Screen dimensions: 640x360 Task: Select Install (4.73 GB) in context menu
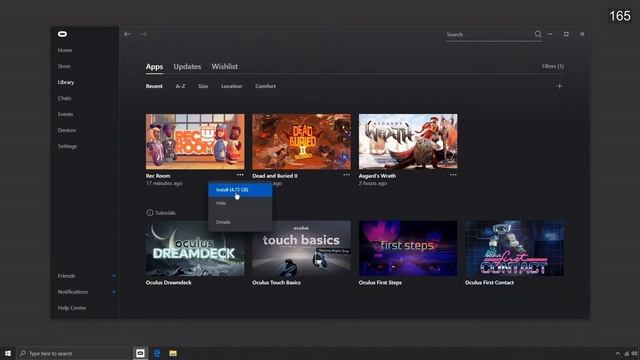[240, 190]
